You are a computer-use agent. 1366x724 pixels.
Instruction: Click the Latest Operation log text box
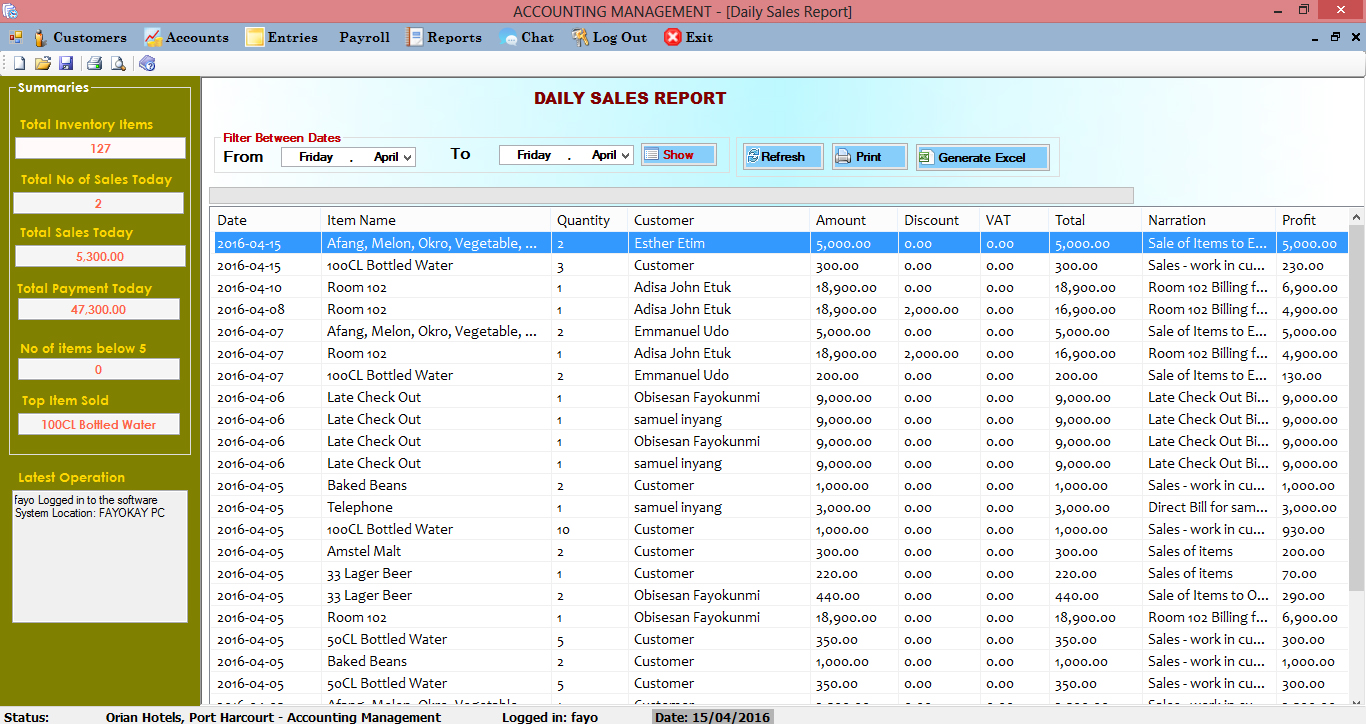[x=100, y=556]
